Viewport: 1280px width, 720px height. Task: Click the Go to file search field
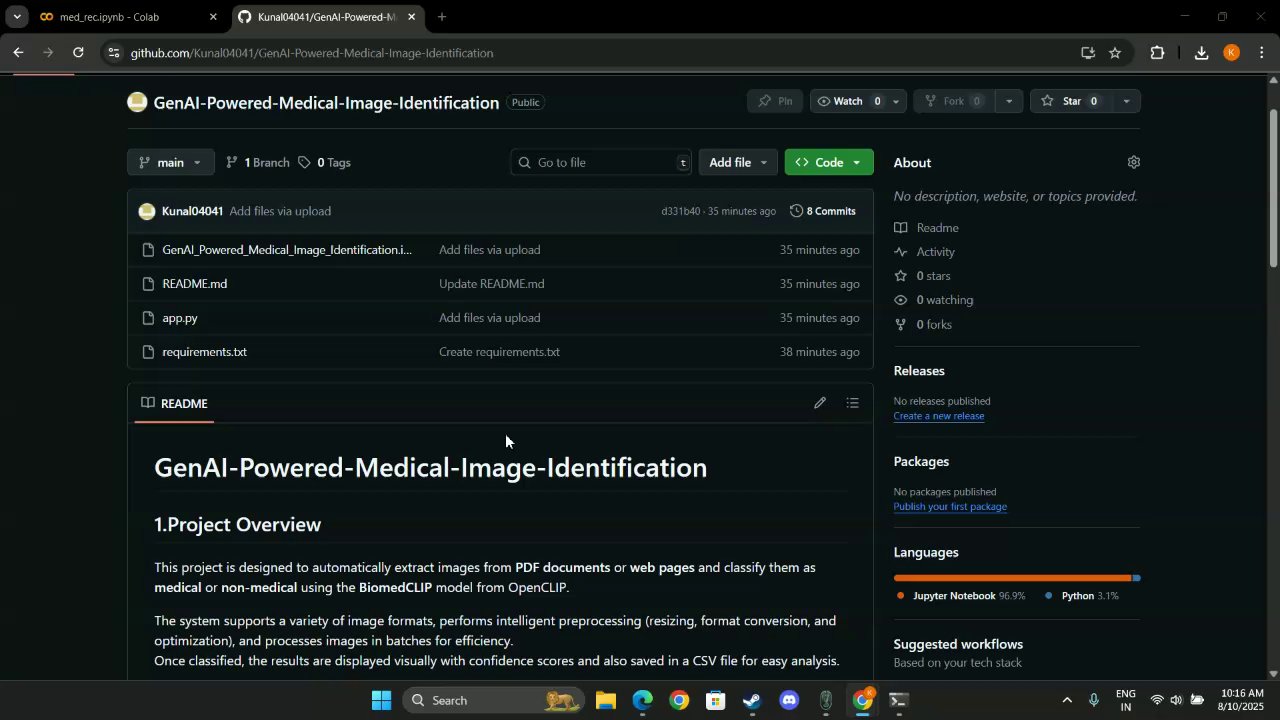pos(601,162)
